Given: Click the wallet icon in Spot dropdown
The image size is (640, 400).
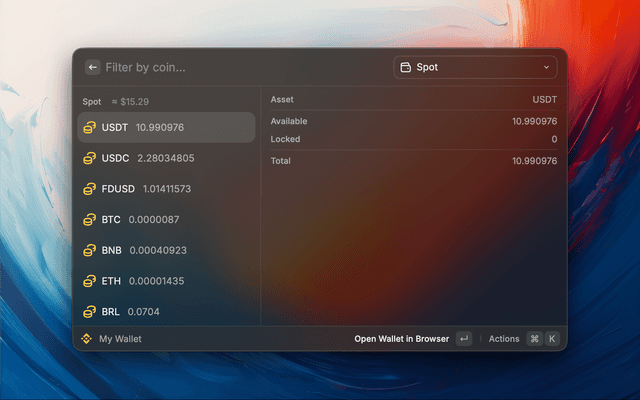Looking at the screenshot, I should (x=405, y=67).
